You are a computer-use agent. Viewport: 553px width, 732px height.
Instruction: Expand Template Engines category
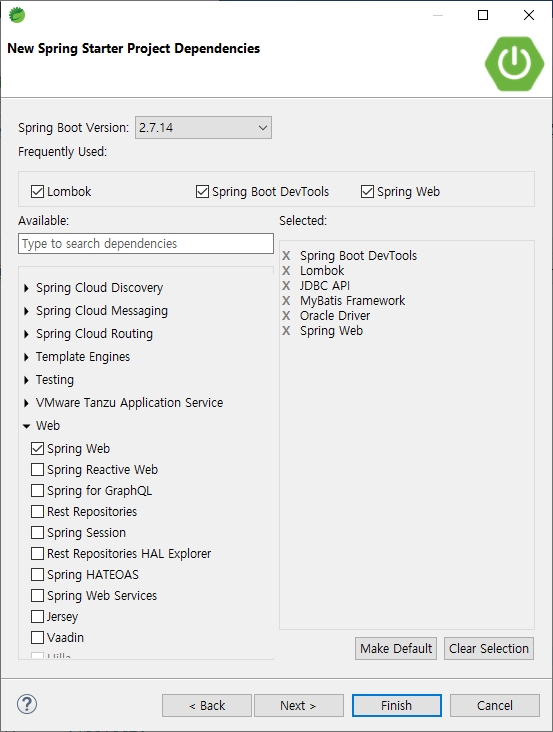pyautogui.click(x=26, y=357)
